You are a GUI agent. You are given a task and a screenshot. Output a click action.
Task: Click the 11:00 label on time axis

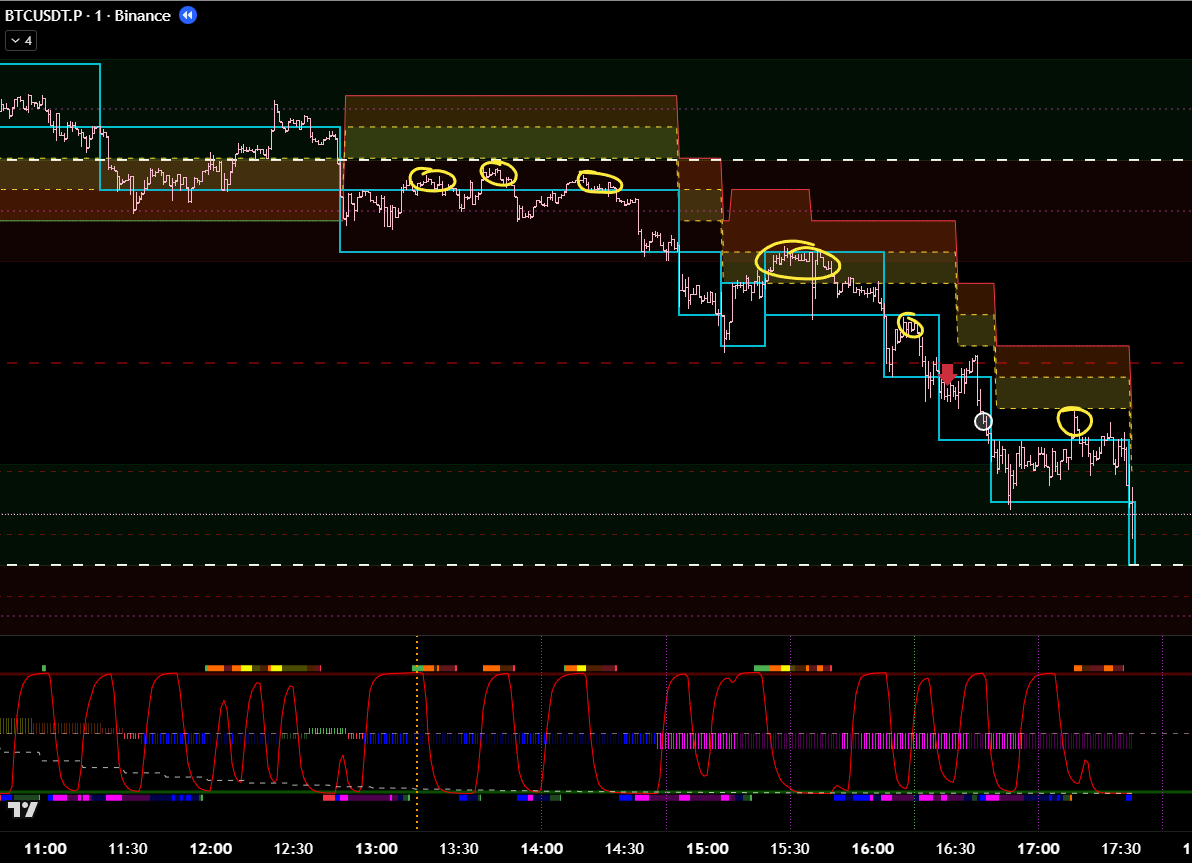point(45,849)
